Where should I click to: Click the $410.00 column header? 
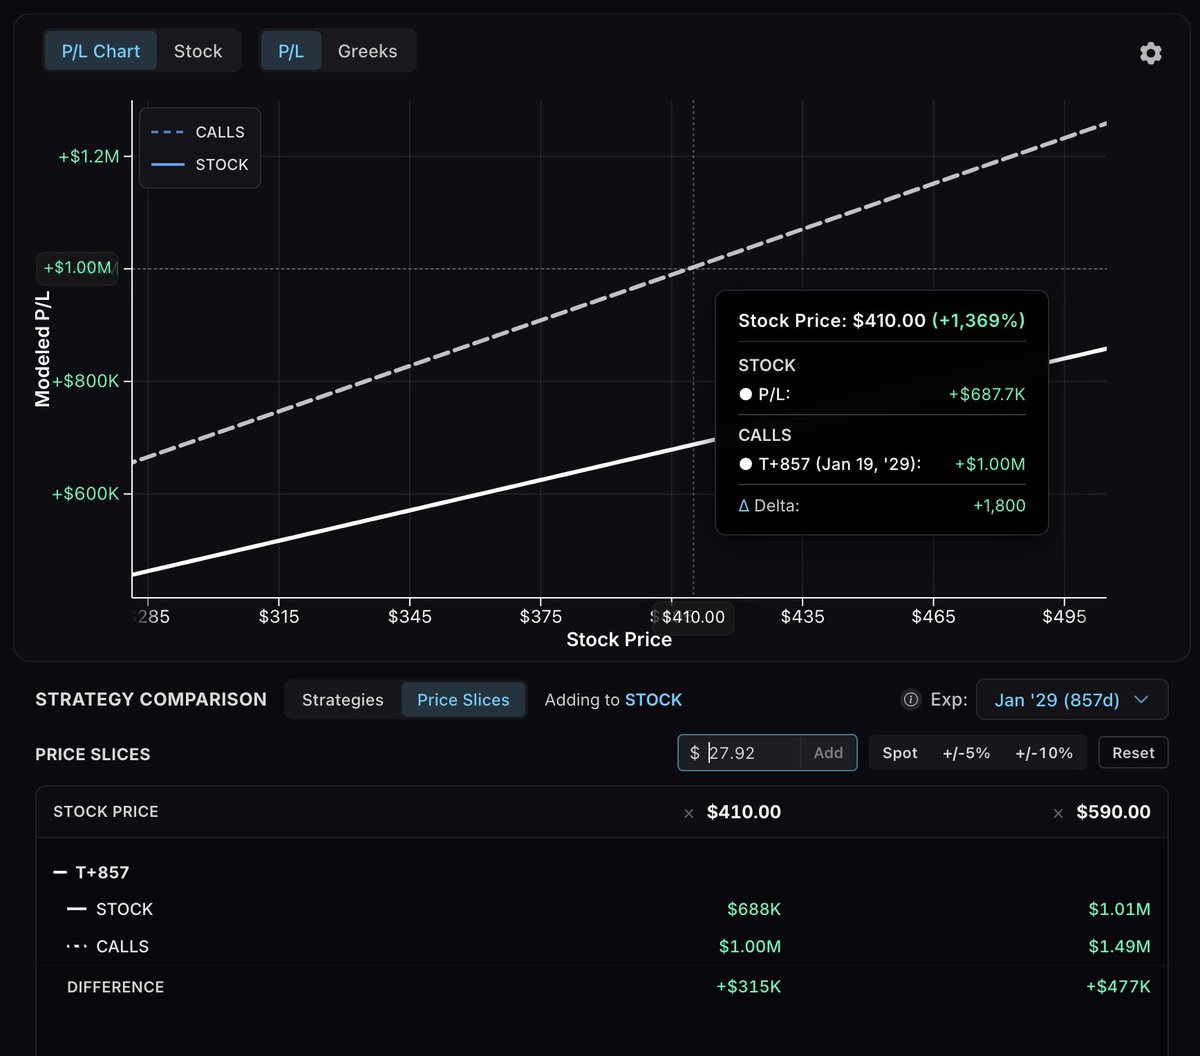pos(744,812)
